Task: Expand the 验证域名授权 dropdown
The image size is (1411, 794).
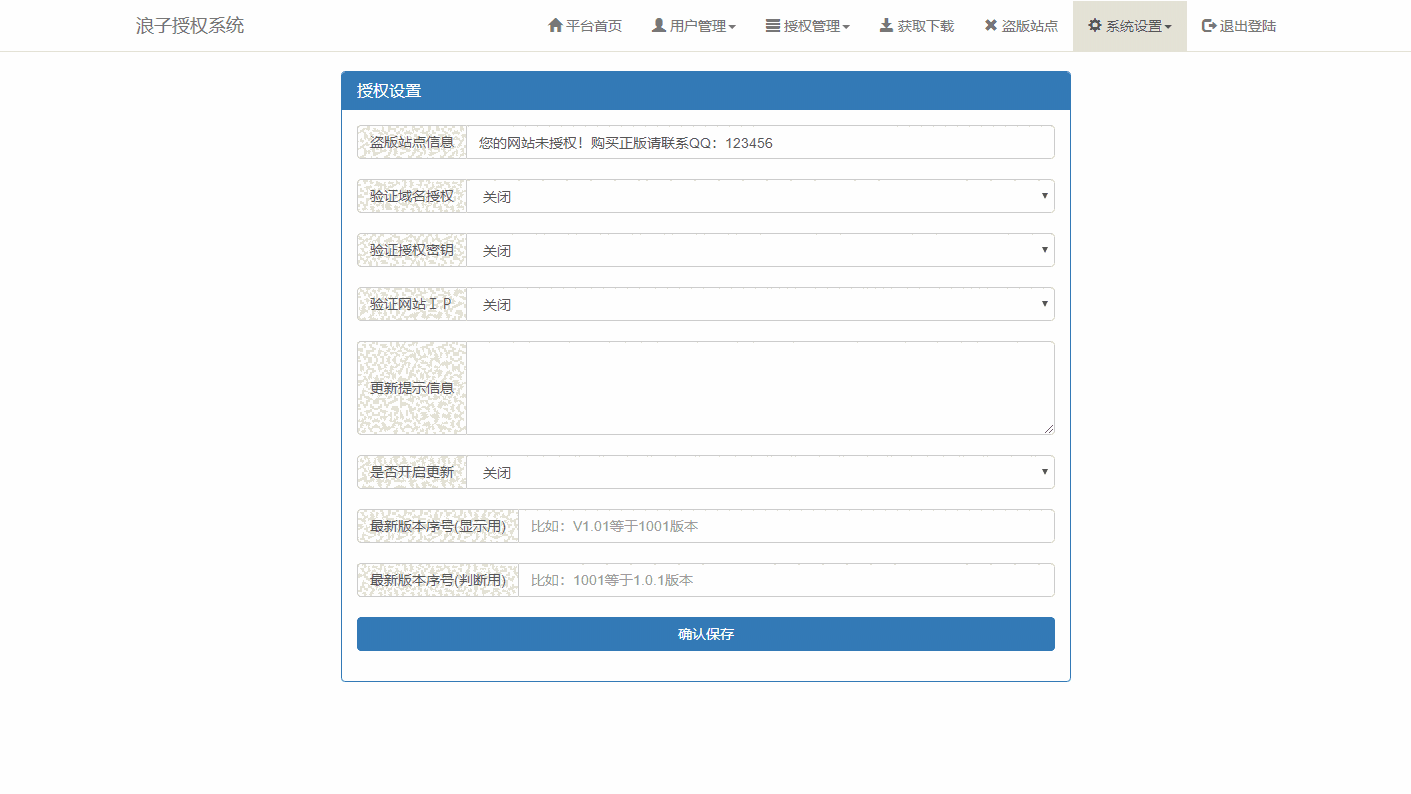Action: (761, 196)
